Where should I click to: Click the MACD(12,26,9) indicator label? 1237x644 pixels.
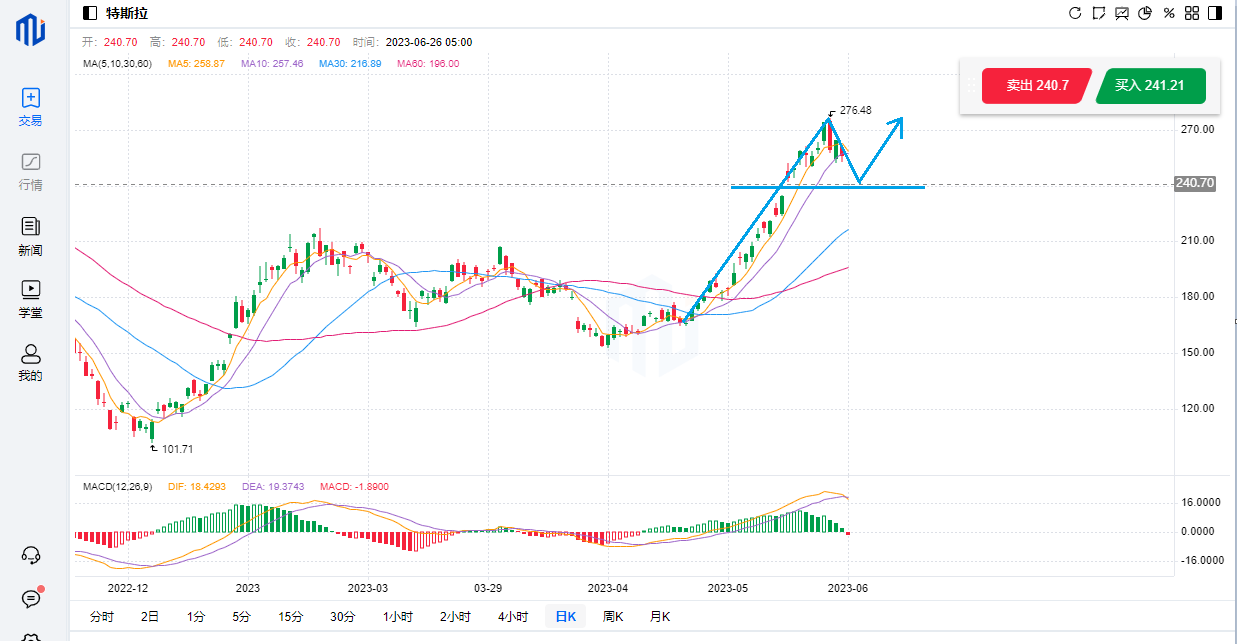tap(116, 486)
